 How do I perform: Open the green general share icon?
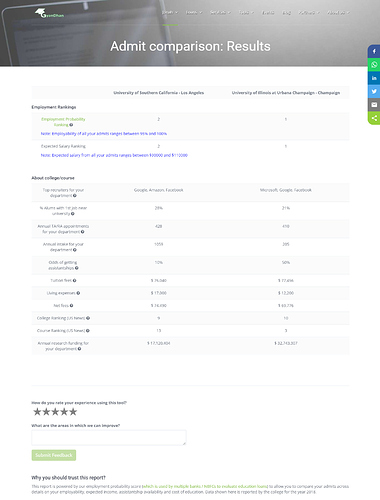click(x=374, y=118)
